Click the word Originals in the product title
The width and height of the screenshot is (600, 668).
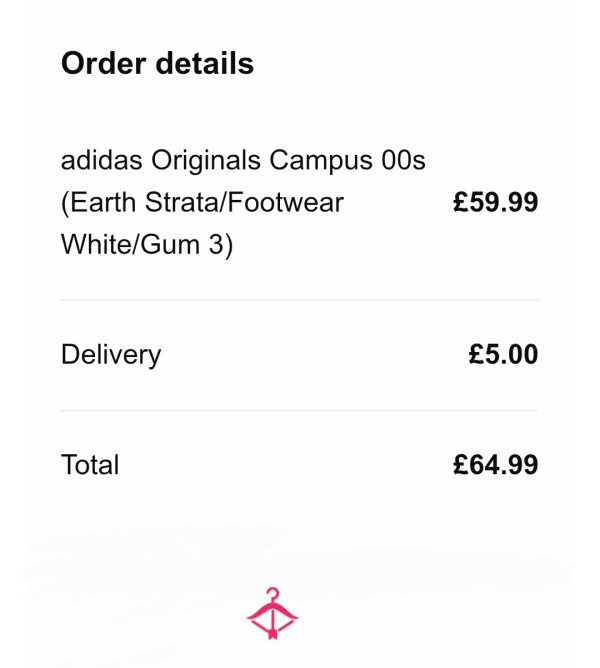(x=206, y=161)
